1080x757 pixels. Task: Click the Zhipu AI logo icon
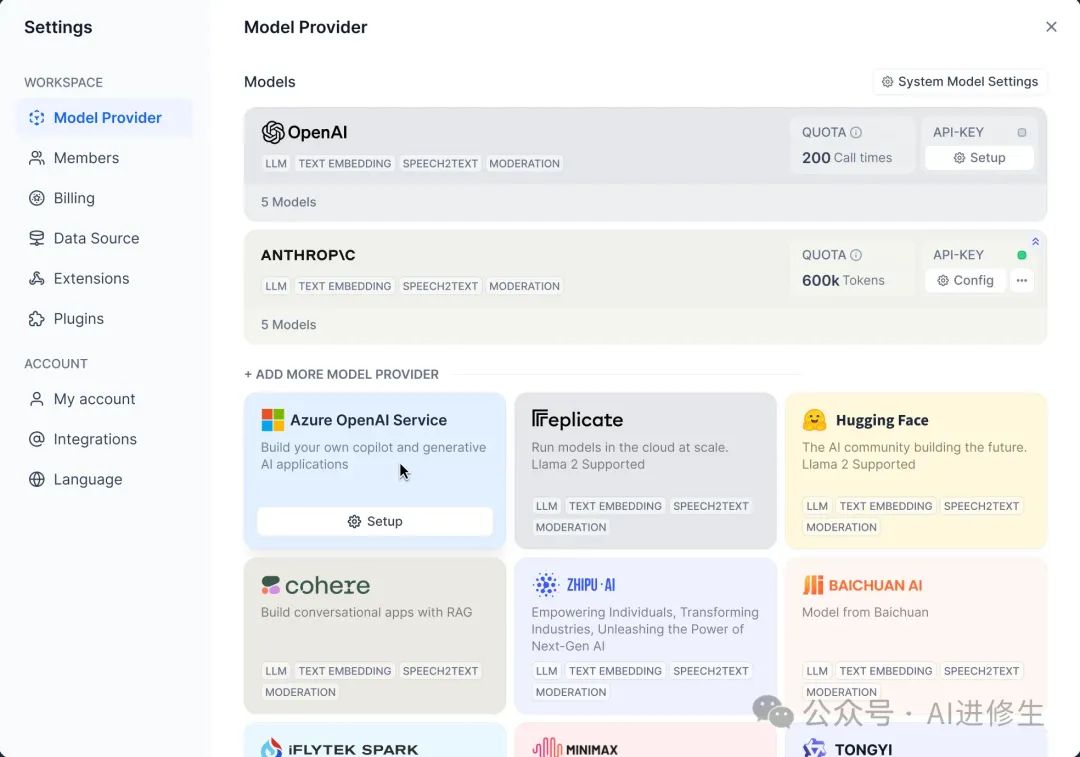(x=545, y=585)
